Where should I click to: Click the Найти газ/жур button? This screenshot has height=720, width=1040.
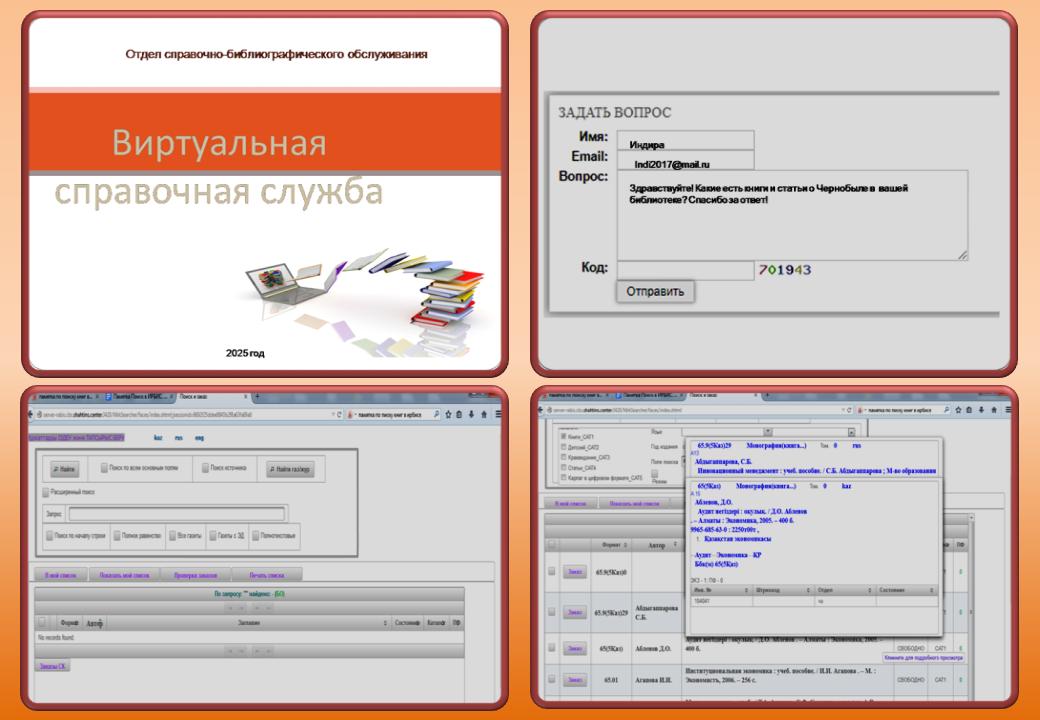pyautogui.click(x=289, y=467)
